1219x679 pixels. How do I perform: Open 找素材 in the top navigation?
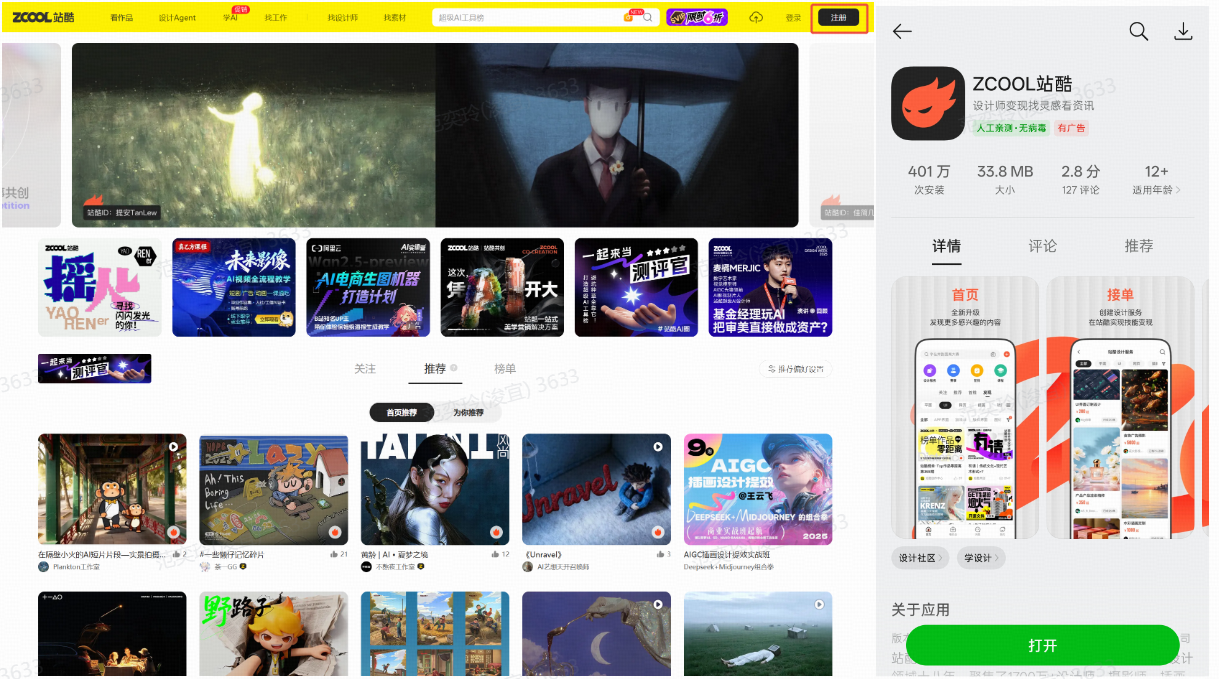[395, 18]
